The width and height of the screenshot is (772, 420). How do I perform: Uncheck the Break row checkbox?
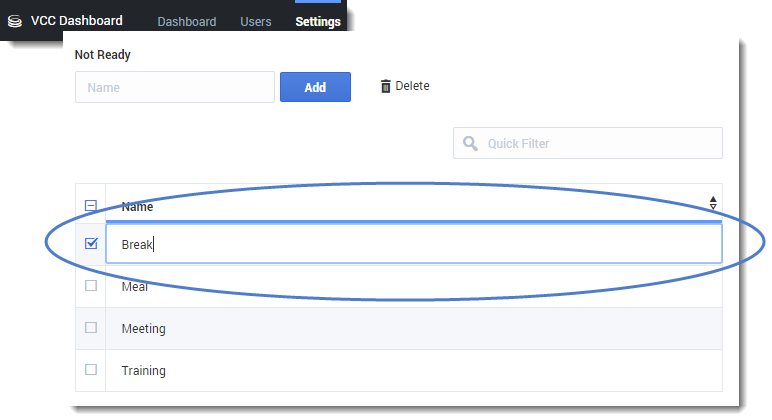click(91, 243)
